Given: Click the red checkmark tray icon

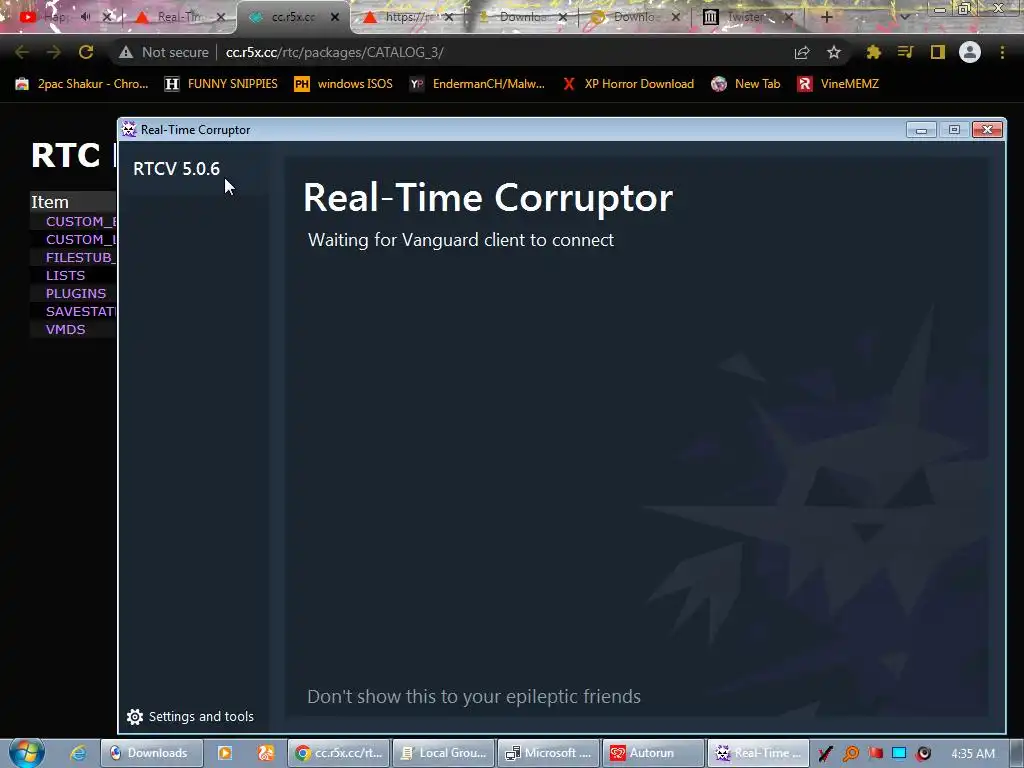Looking at the screenshot, I should [x=825, y=753].
